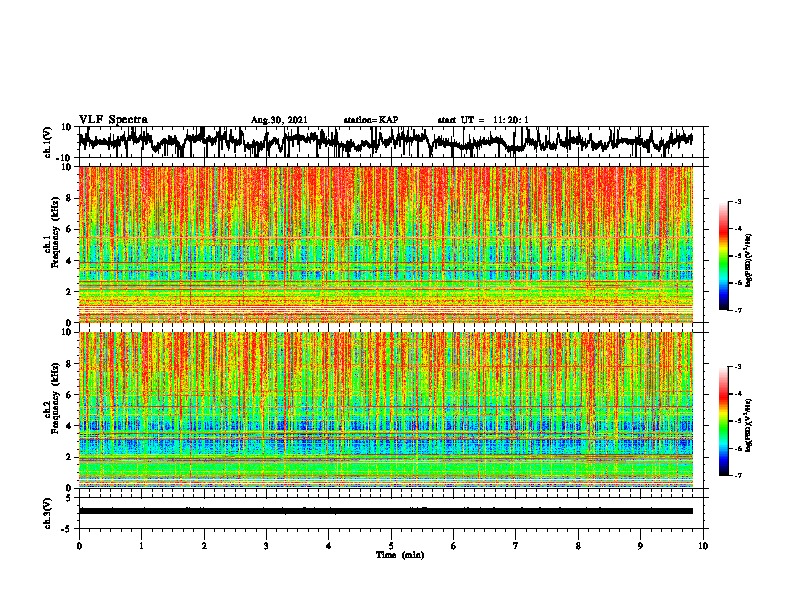Select the date text "Aug.30, 2021"
792x612 pixels.
(279, 120)
